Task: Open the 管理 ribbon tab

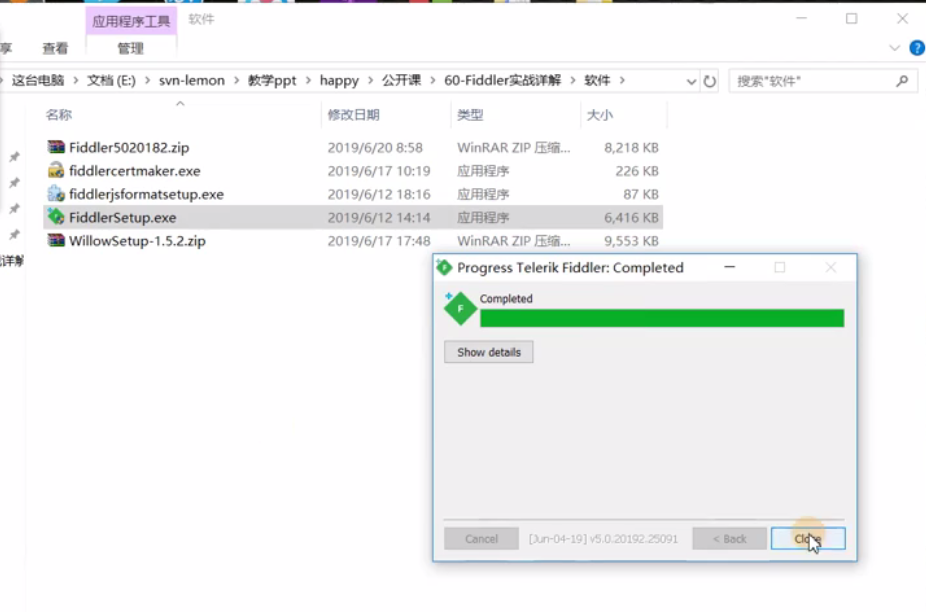Action: tap(131, 48)
